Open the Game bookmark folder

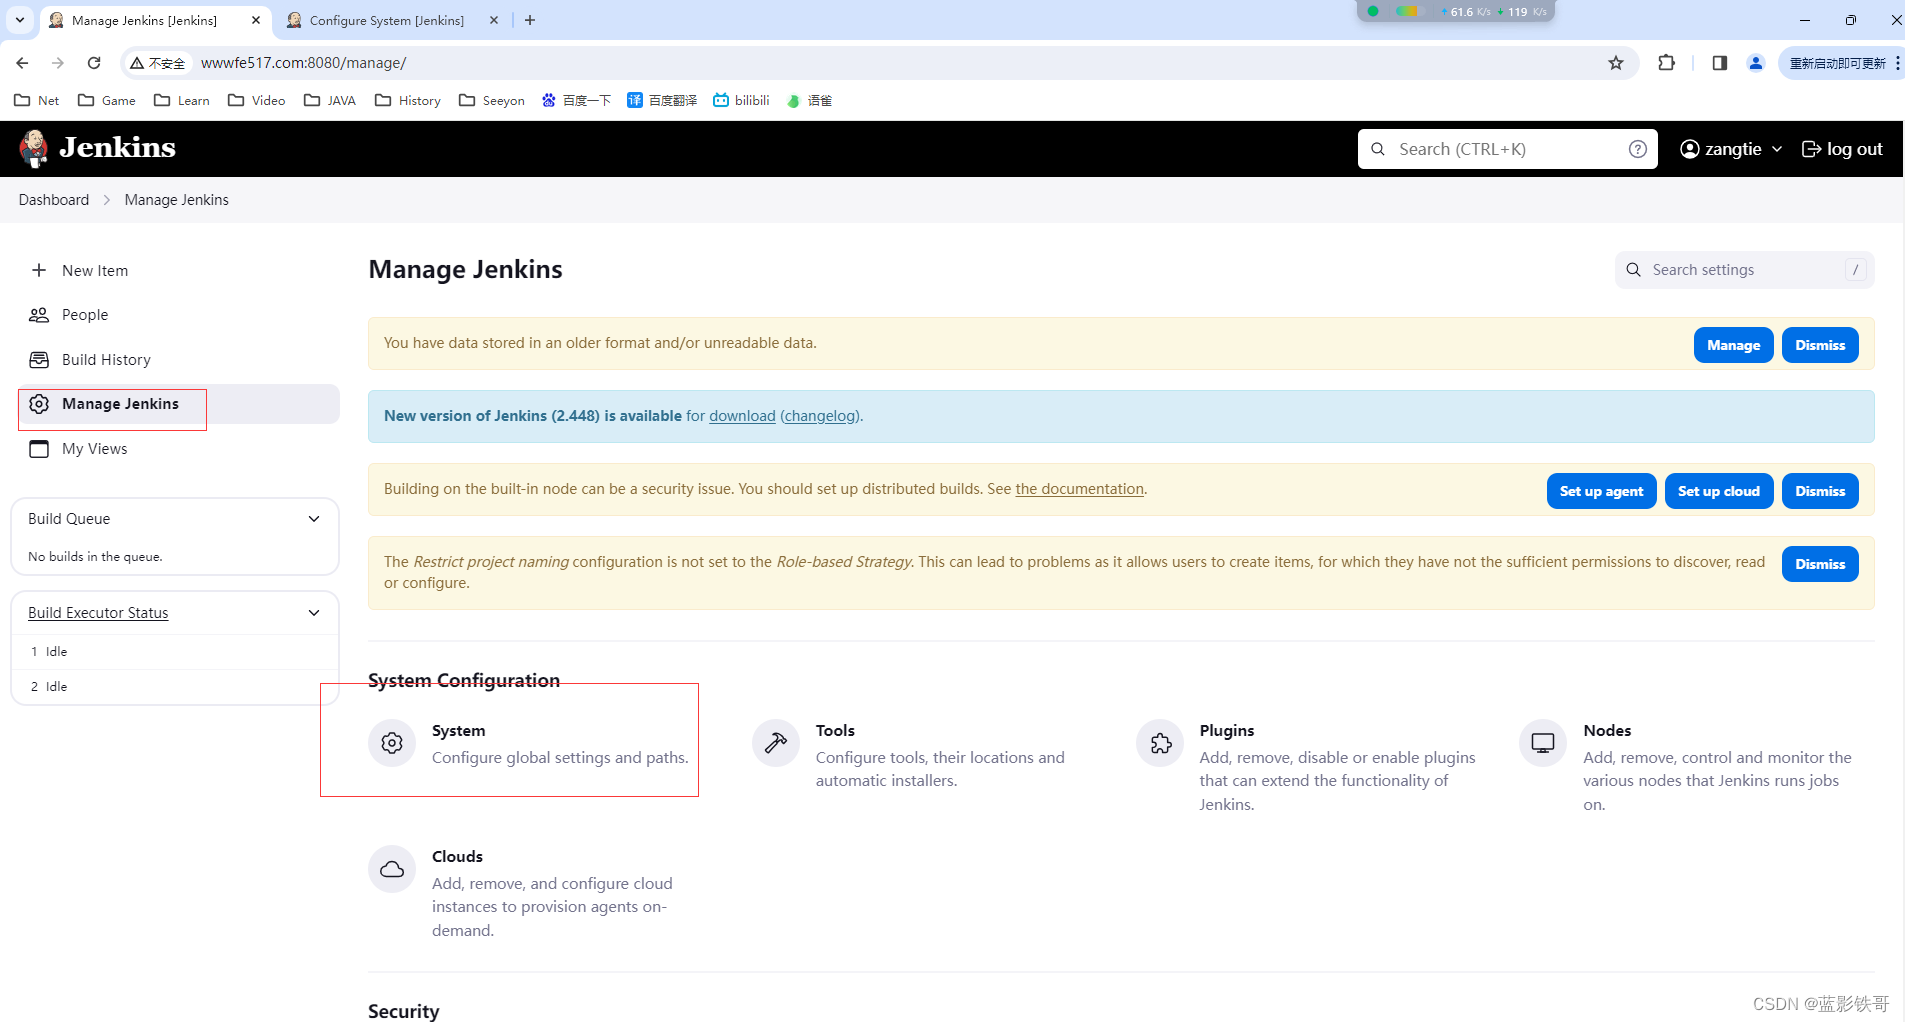coord(107,100)
